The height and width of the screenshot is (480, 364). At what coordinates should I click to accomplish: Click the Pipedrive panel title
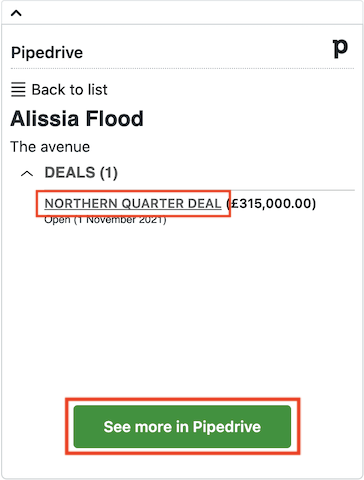(x=47, y=53)
